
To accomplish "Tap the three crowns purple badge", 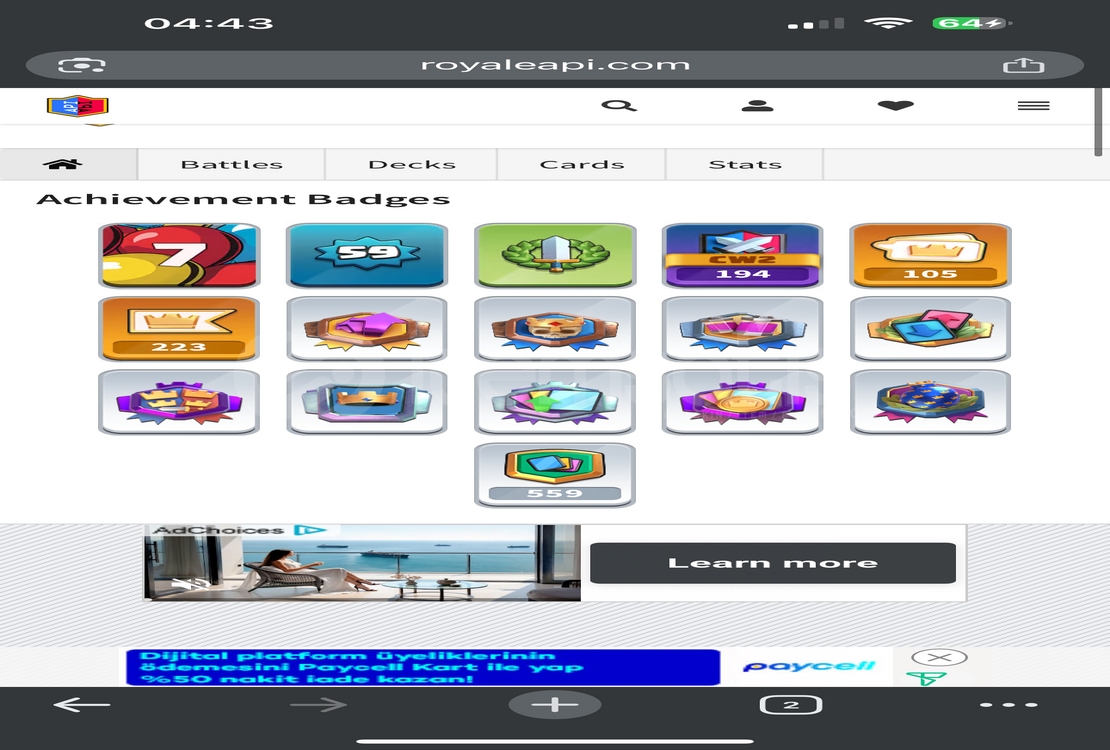I will pos(179,402).
